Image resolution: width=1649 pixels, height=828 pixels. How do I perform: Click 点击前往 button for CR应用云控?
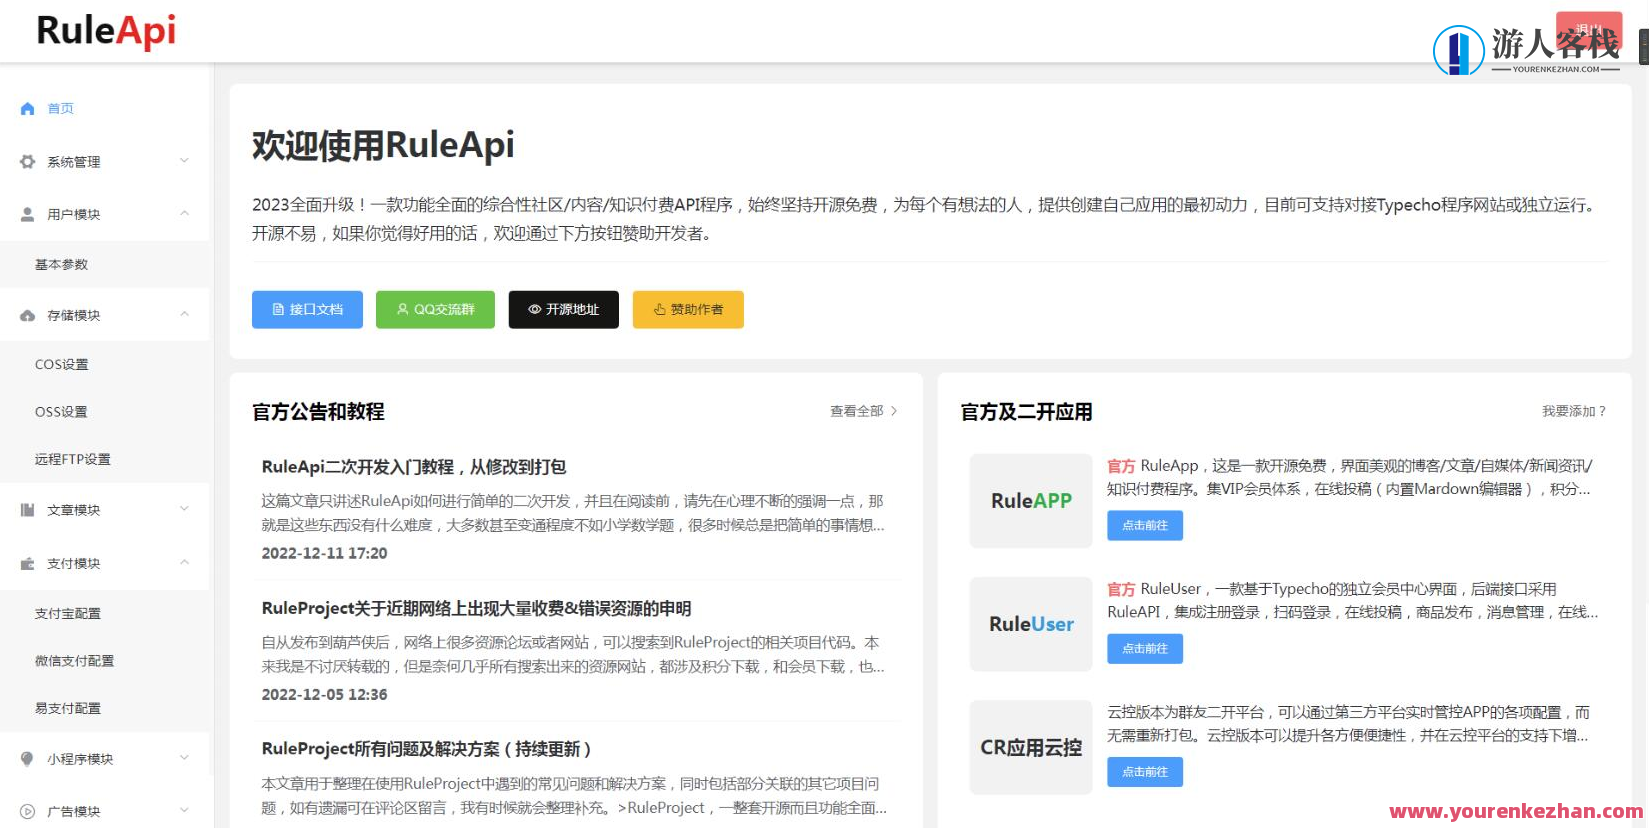click(x=1145, y=771)
